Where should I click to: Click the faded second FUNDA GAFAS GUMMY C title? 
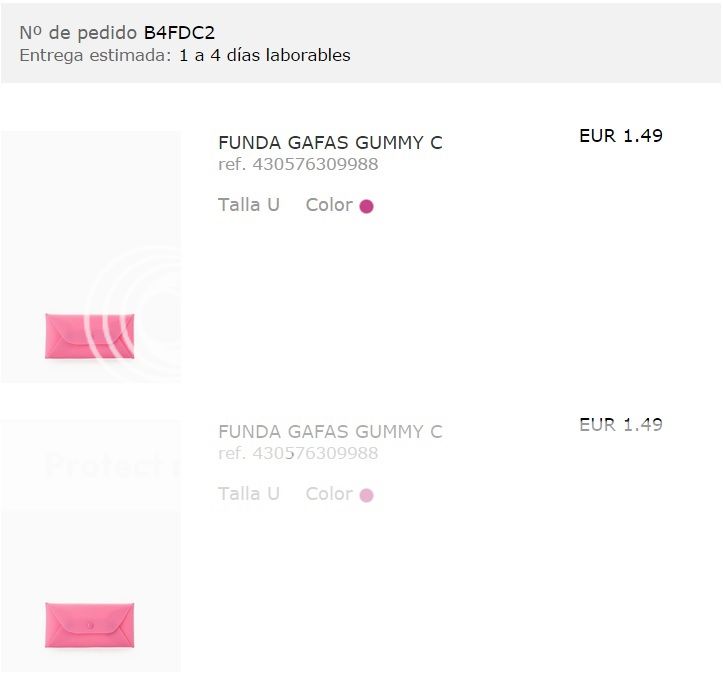[330, 432]
